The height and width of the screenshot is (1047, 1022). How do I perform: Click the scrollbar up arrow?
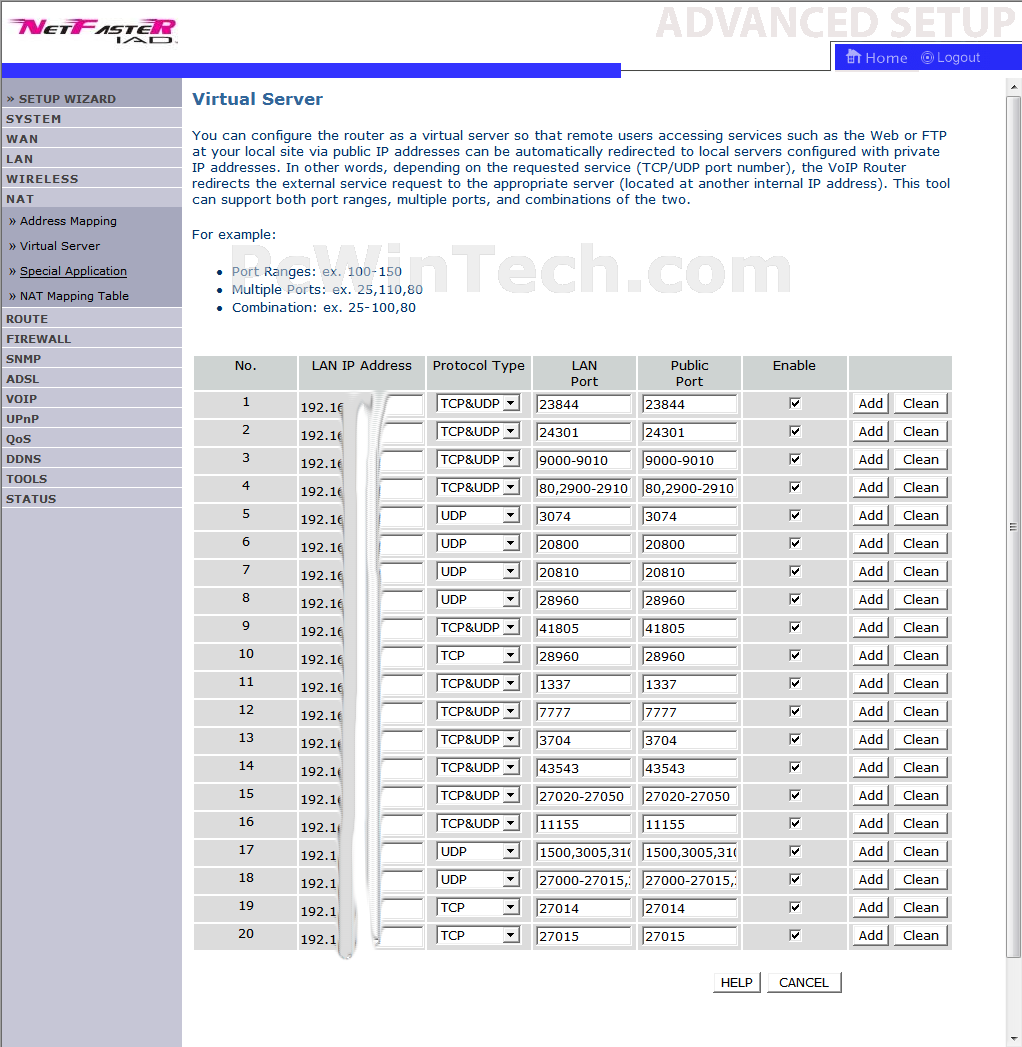[x=1013, y=87]
